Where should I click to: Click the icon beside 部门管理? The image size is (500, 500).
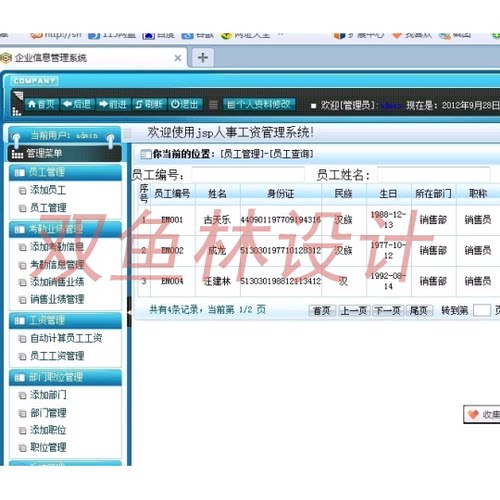pos(22,414)
